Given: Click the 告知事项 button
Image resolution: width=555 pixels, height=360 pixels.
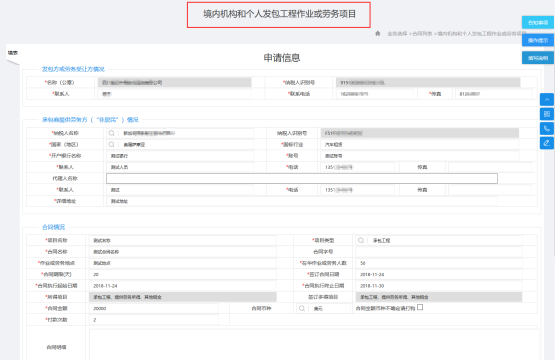Looking at the screenshot, I should coord(538,23).
